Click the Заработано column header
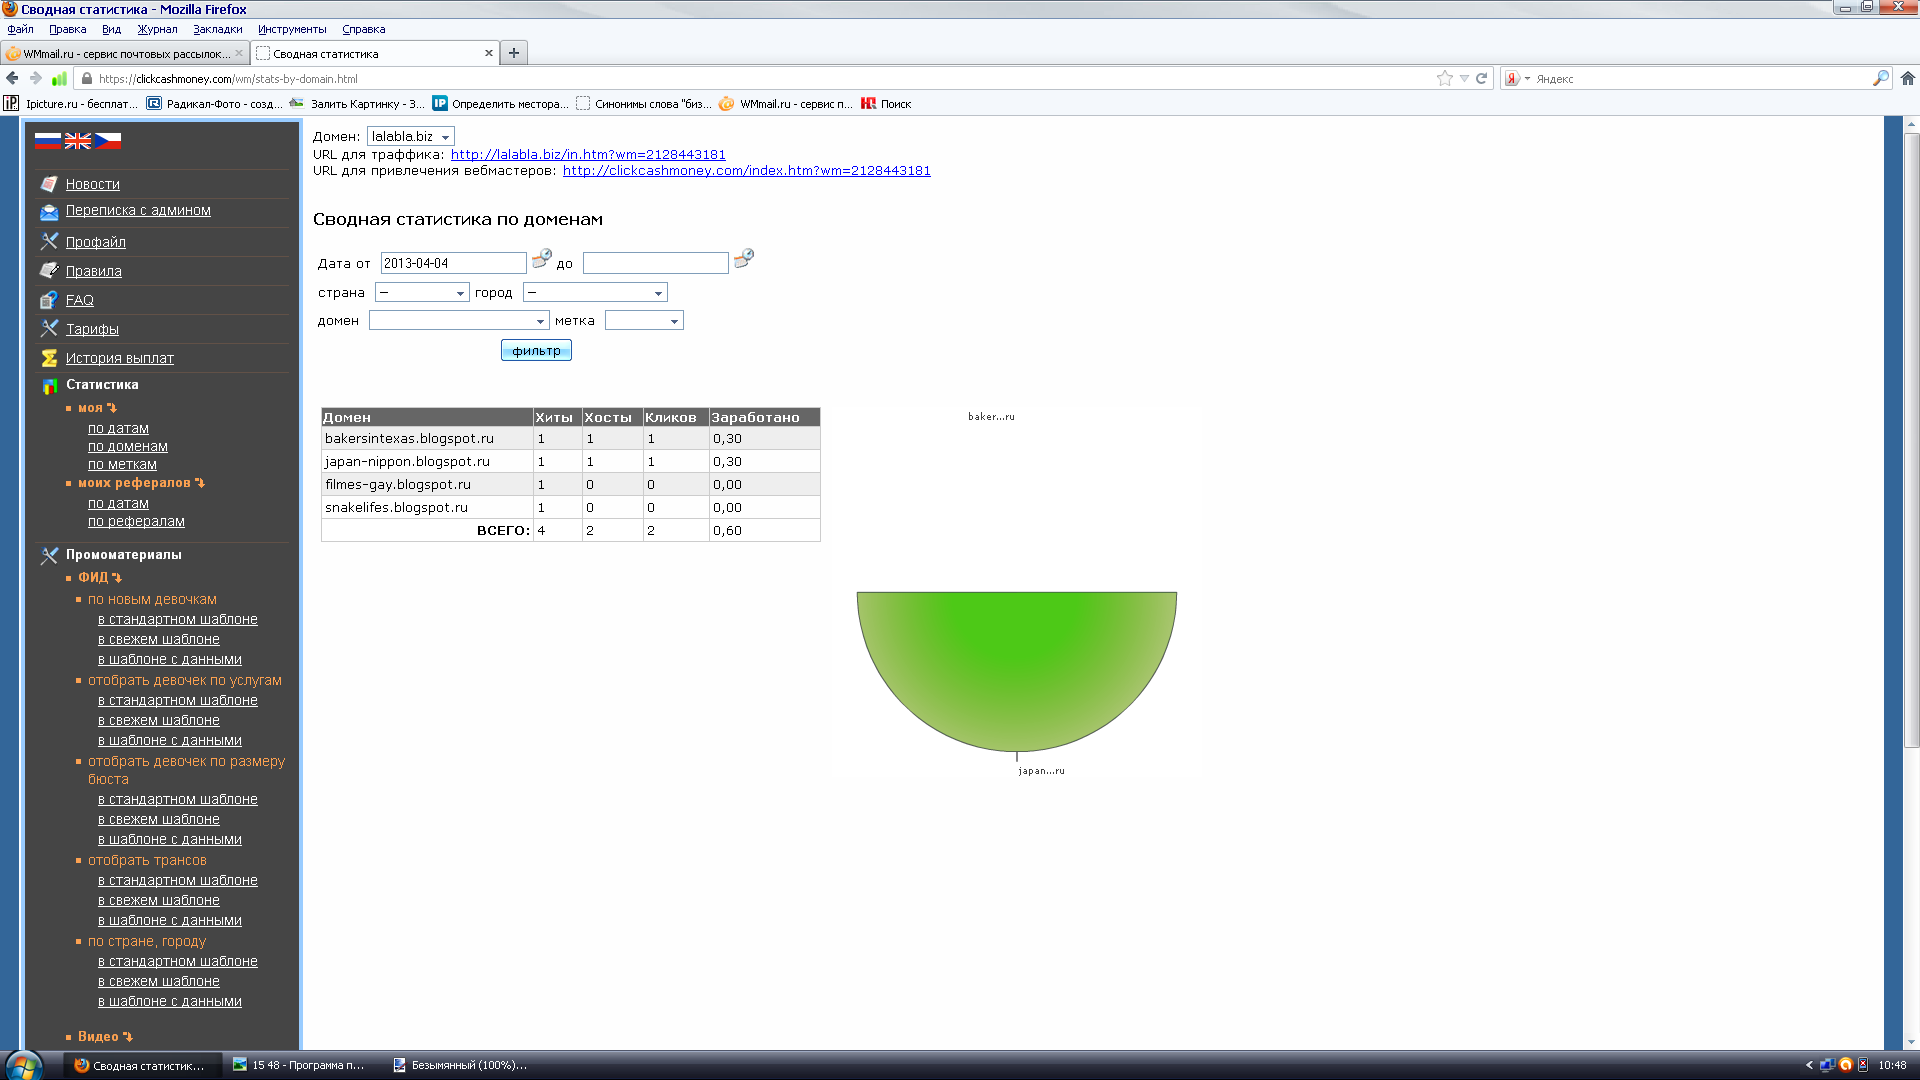The width and height of the screenshot is (1920, 1080). (x=765, y=417)
